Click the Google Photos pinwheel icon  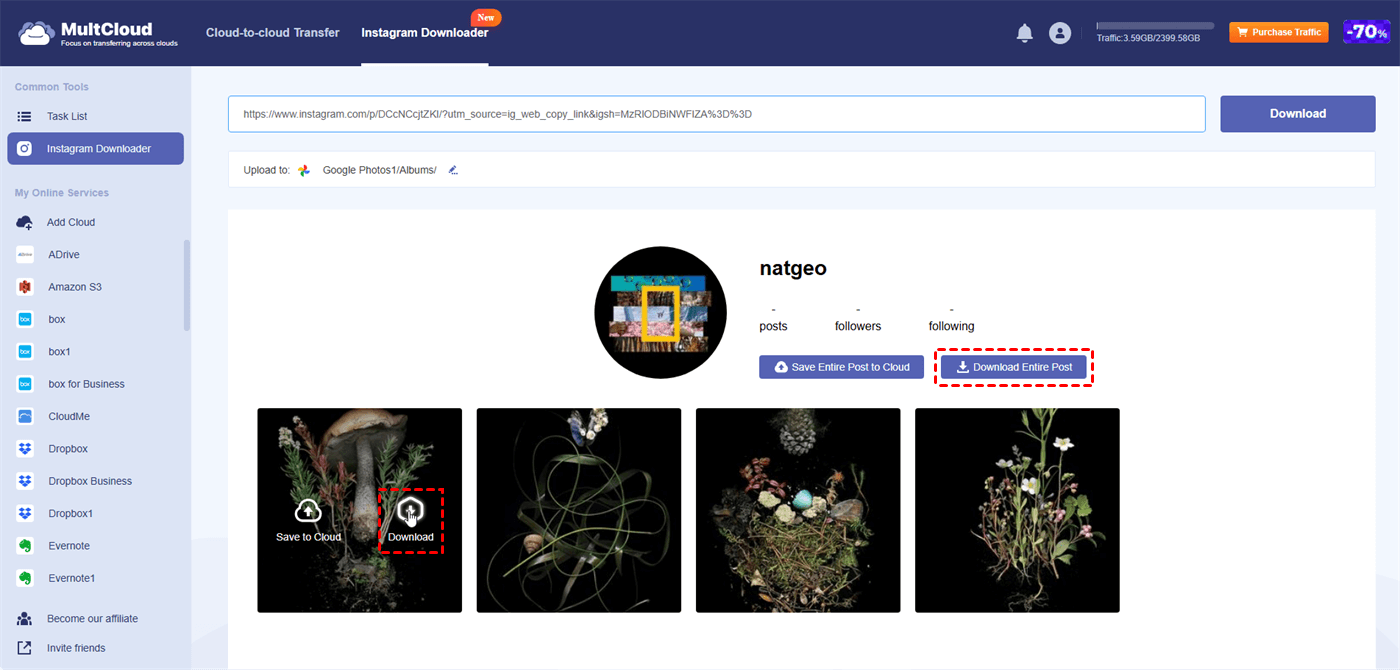pos(305,170)
